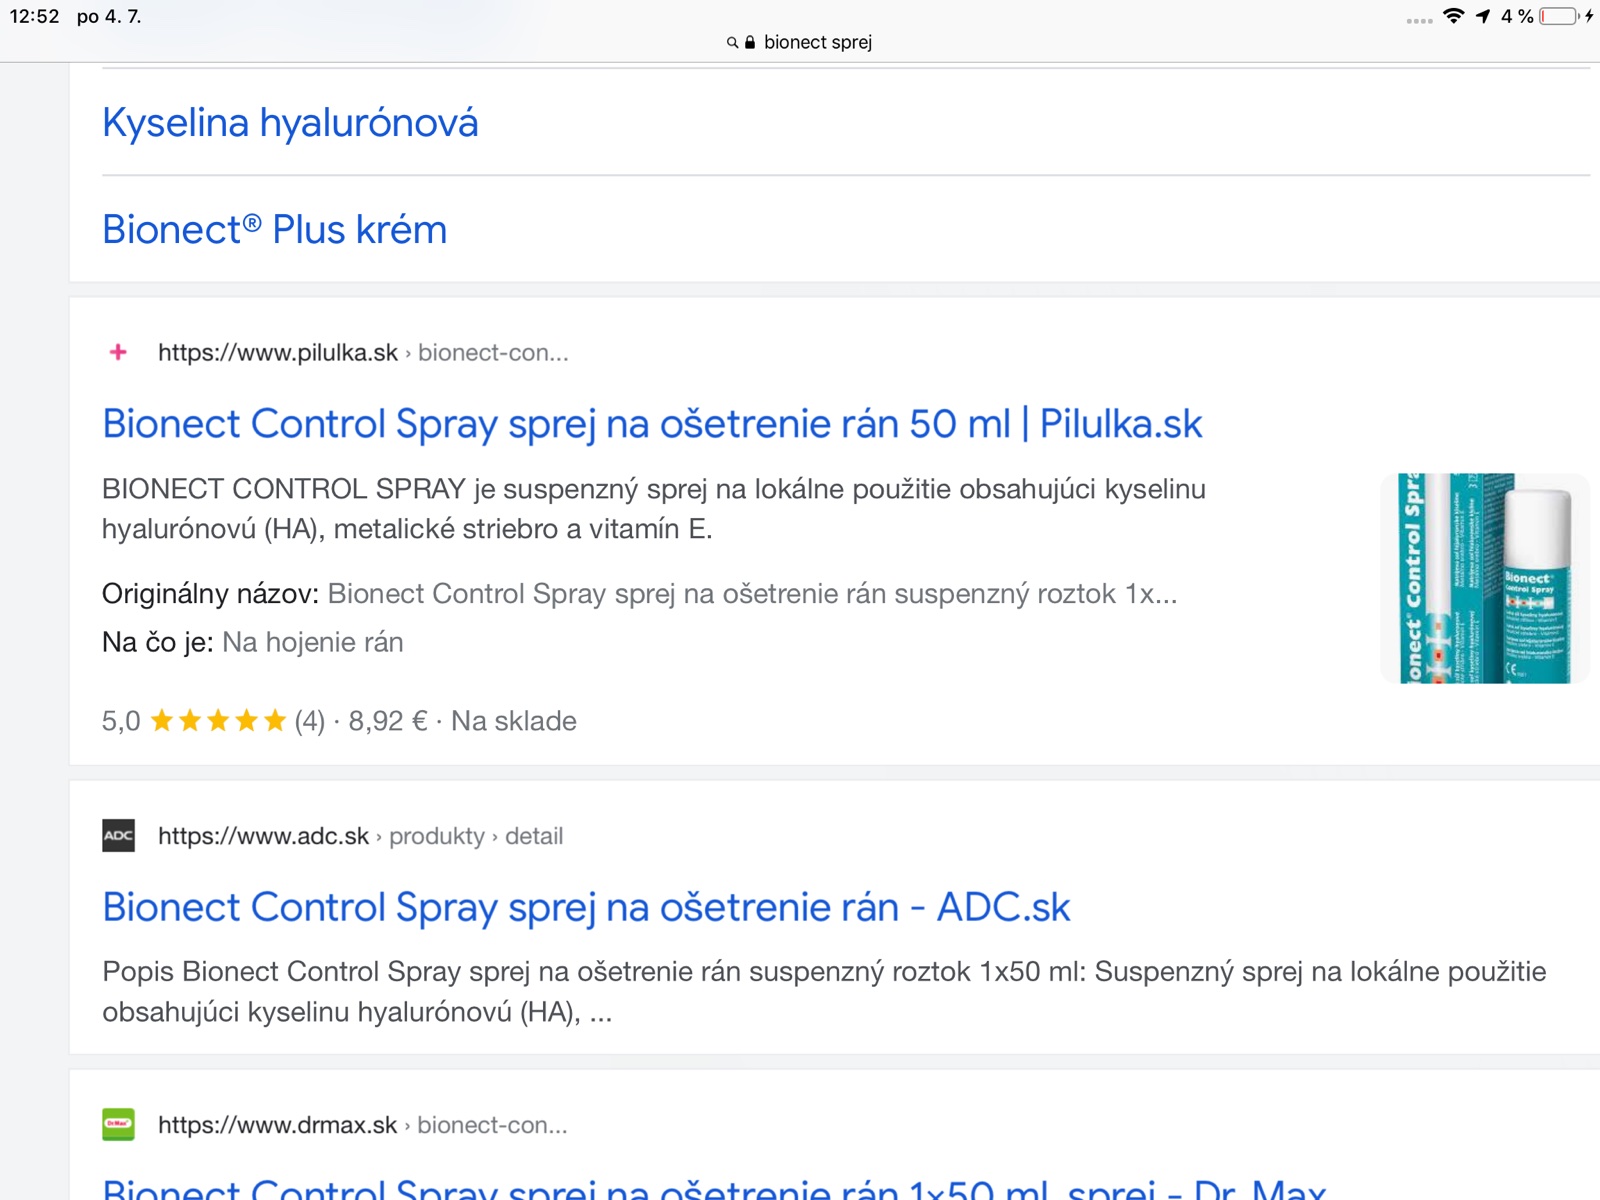Tap the clock time in status bar
The height and width of the screenshot is (1200, 1600).
tap(35, 16)
